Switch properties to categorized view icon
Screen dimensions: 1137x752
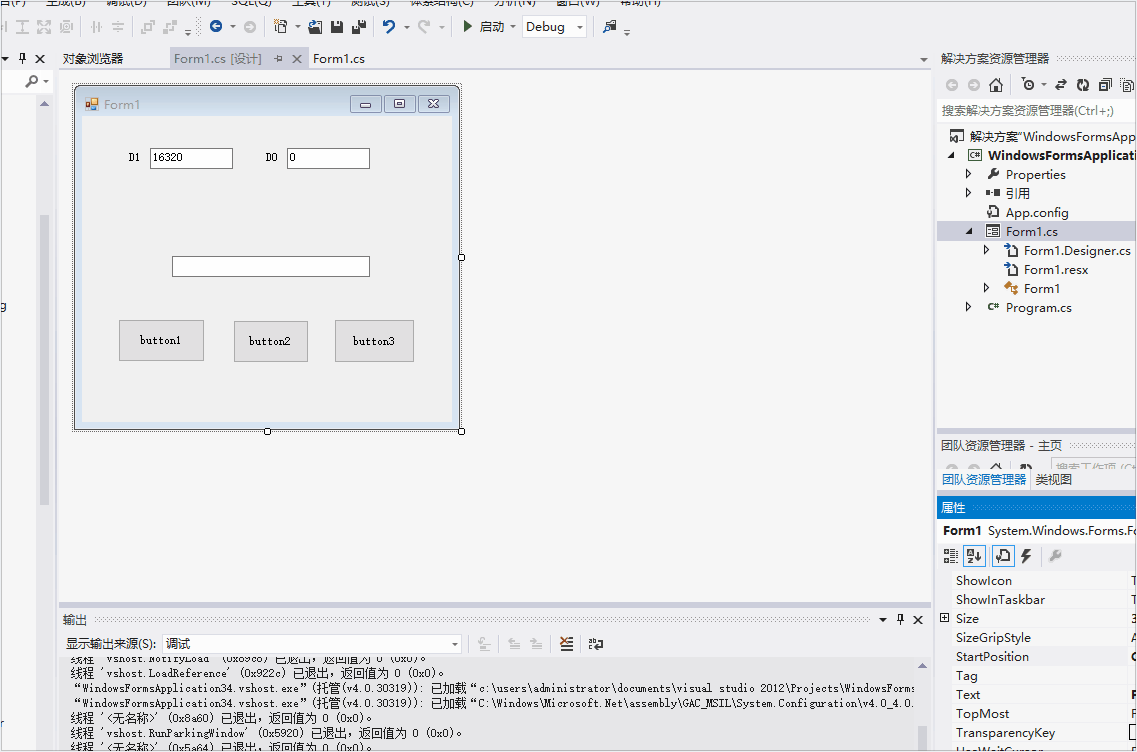pos(951,556)
